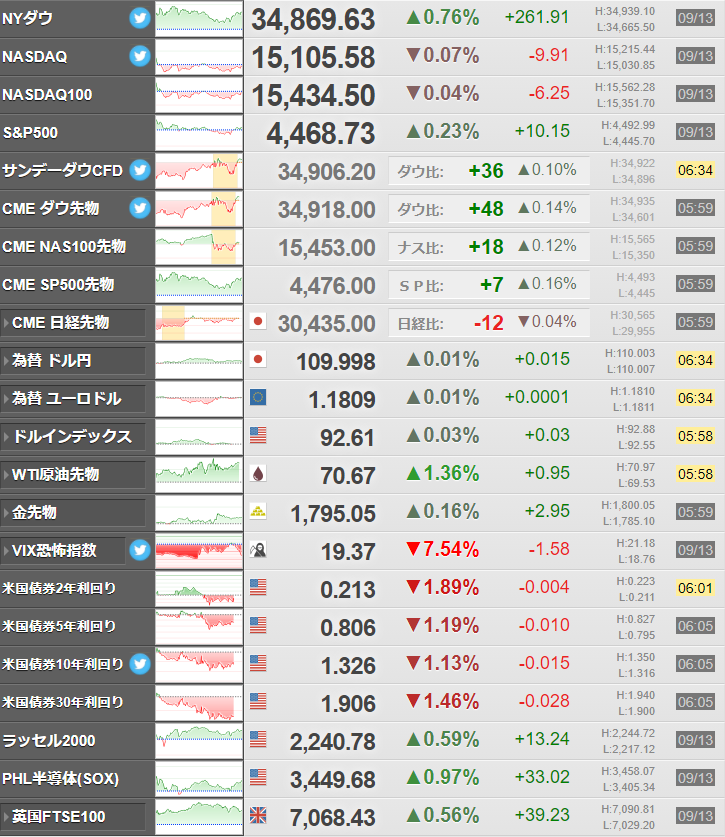This screenshot has width=725, height=837.
Task: Click the Twitter icon in the NYダウ row
Action: pyautogui.click(x=140, y=18)
